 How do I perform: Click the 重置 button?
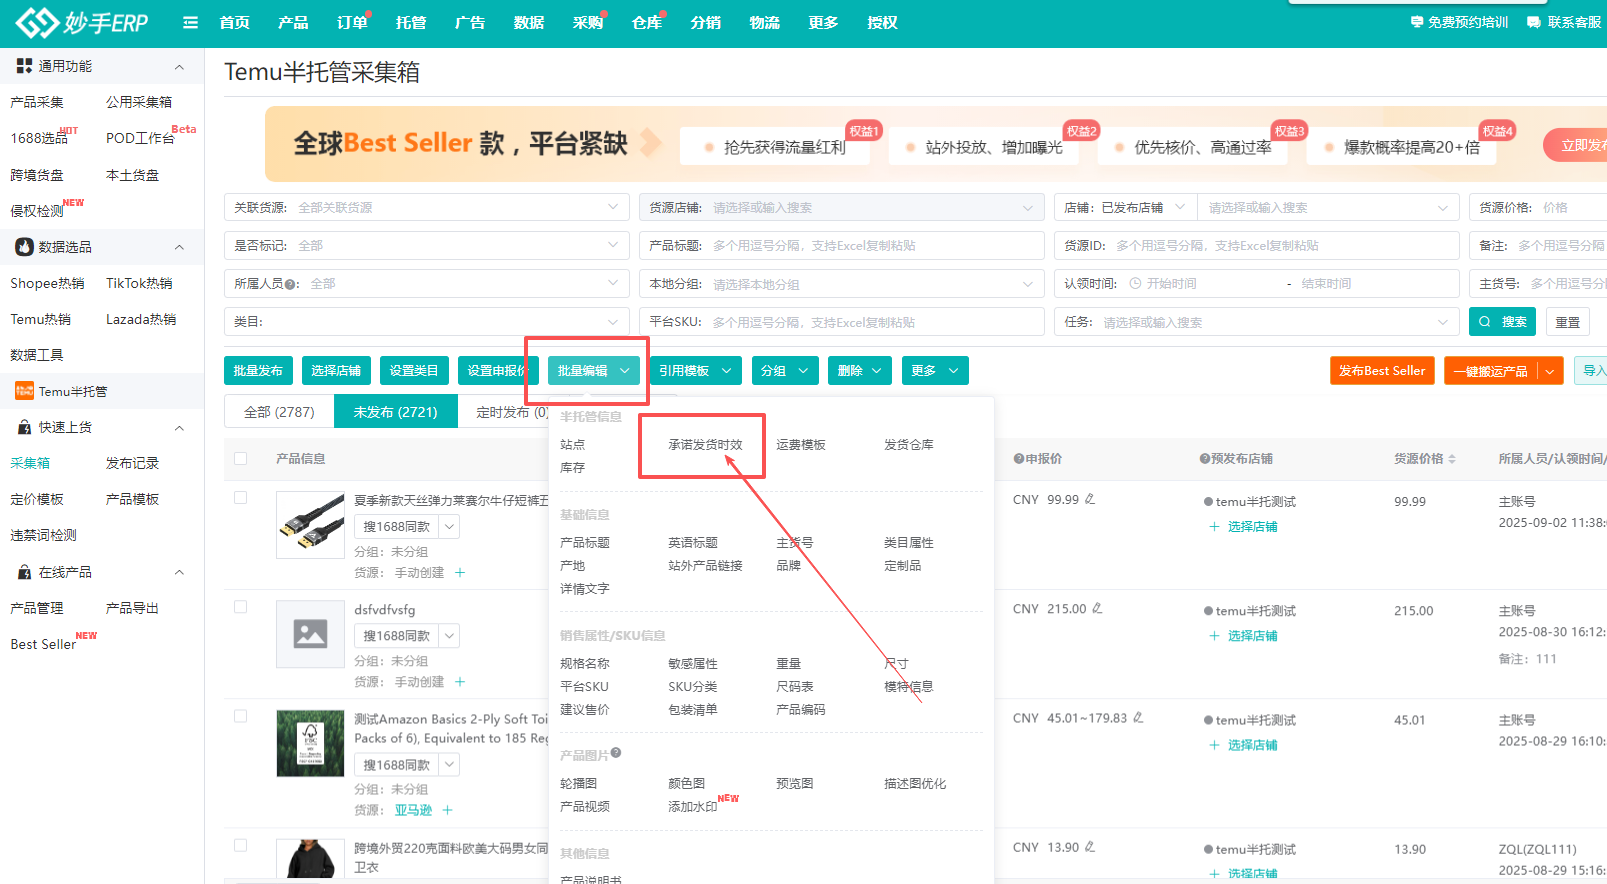1568,322
